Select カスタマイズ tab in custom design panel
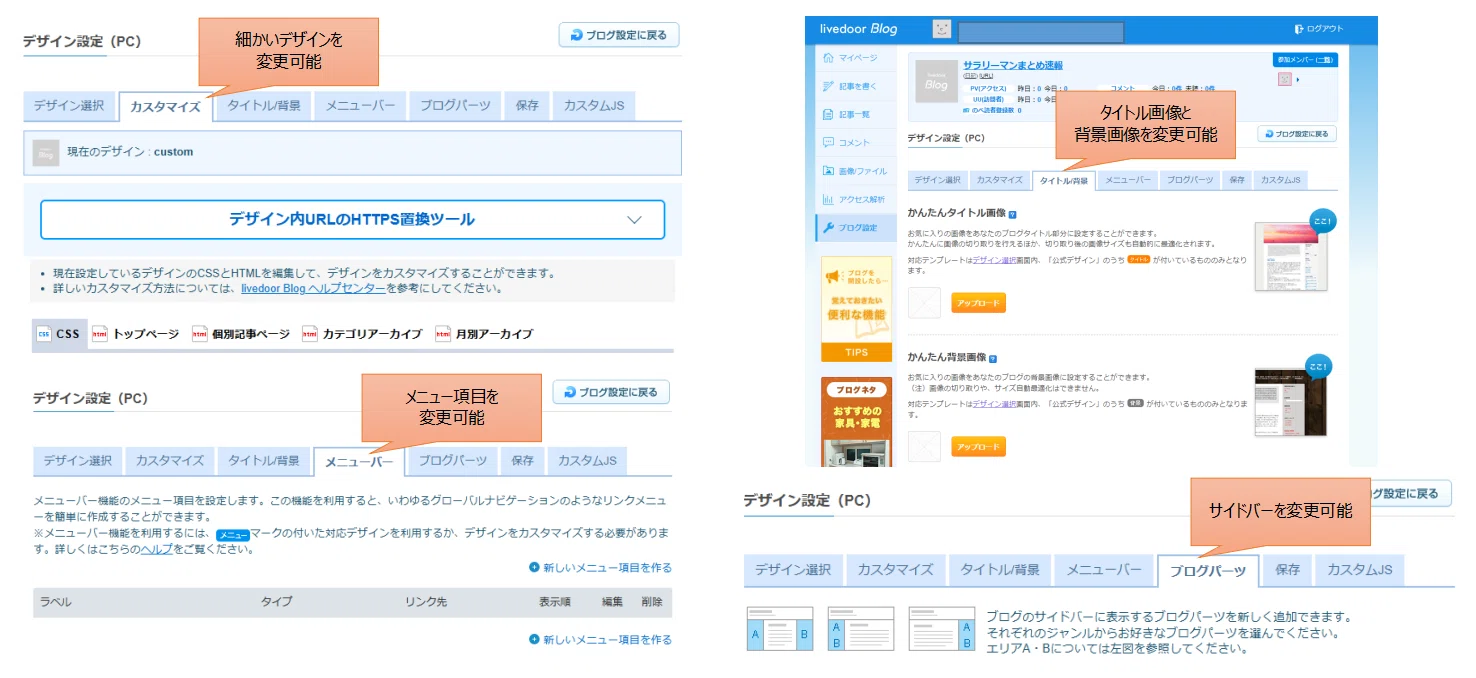 pyautogui.click(x=165, y=107)
